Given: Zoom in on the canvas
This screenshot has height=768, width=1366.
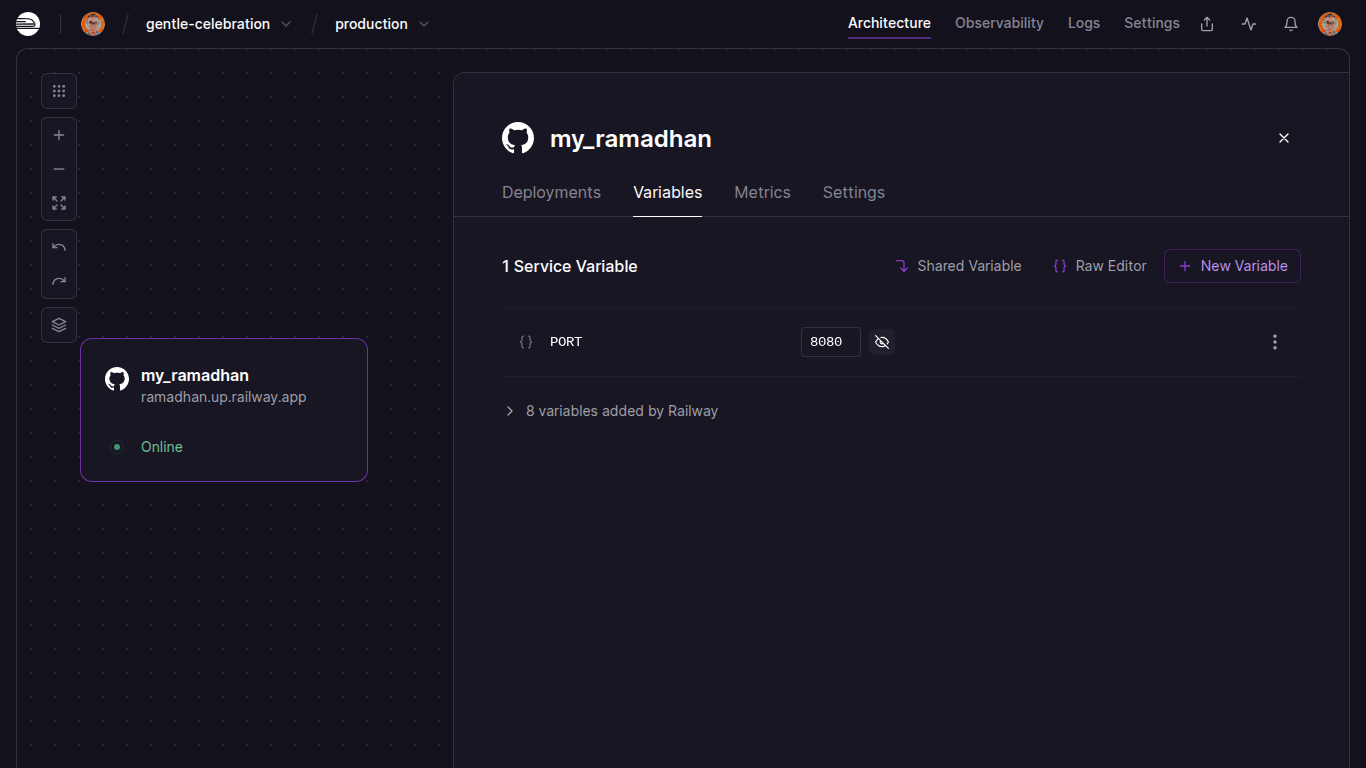Looking at the screenshot, I should (x=59, y=135).
